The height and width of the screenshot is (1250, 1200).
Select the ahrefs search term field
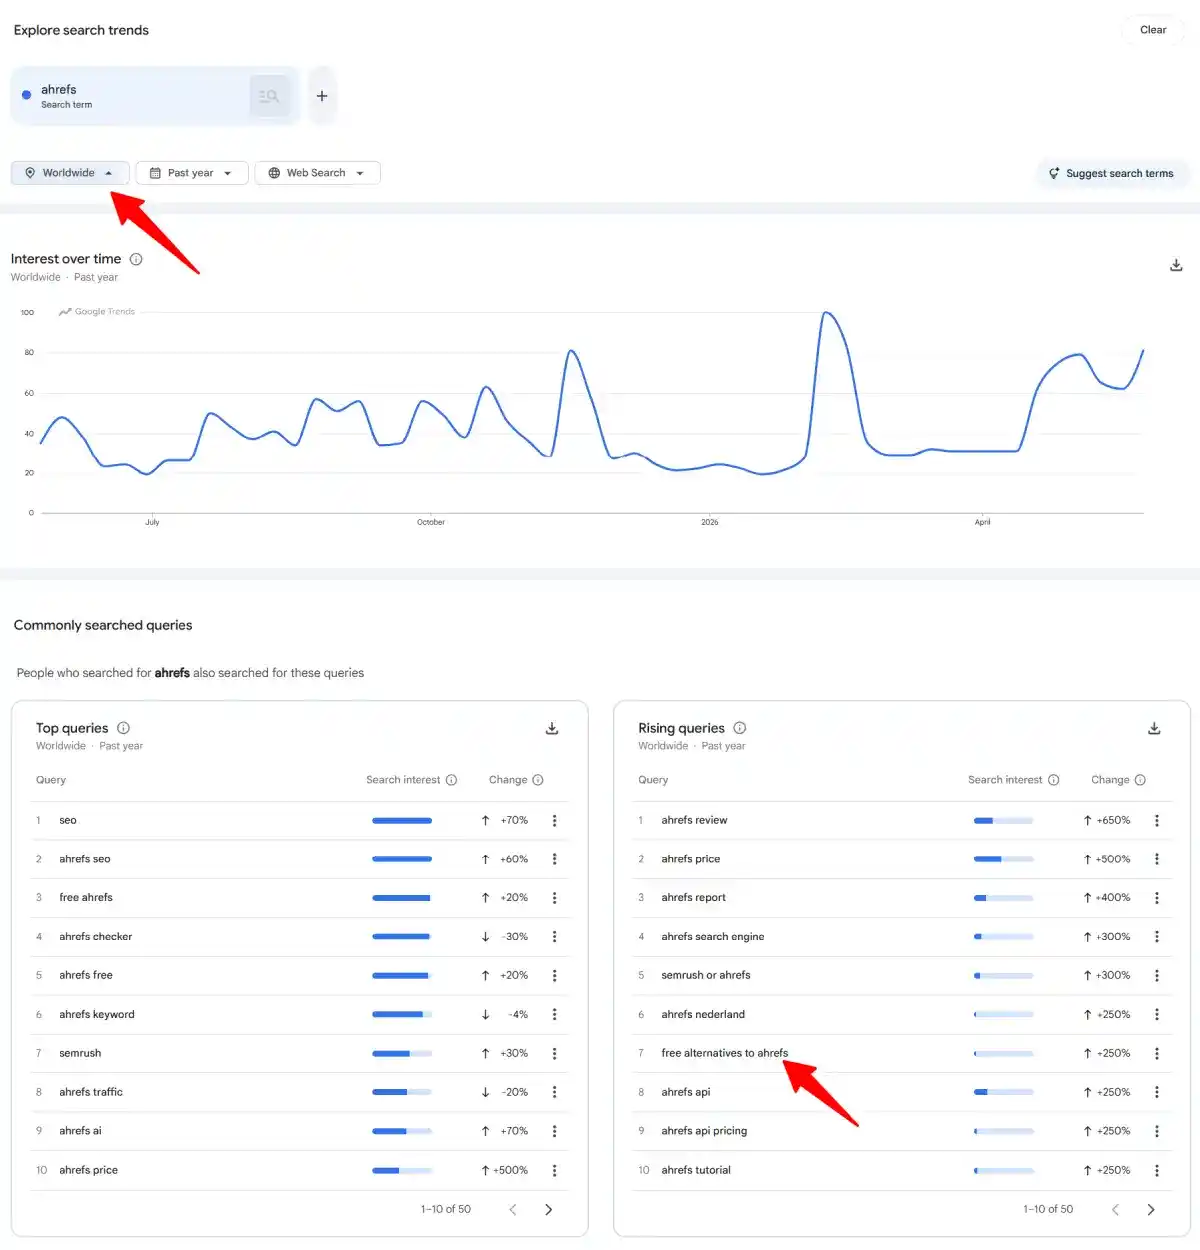click(x=155, y=96)
